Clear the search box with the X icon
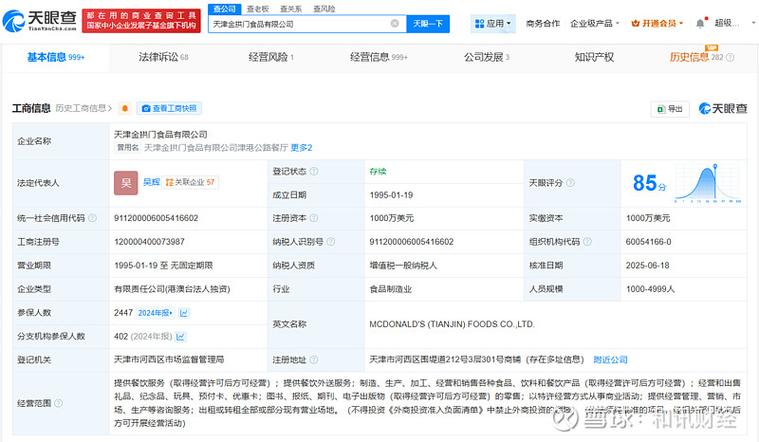This screenshot has height=442, width=759. click(x=395, y=23)
